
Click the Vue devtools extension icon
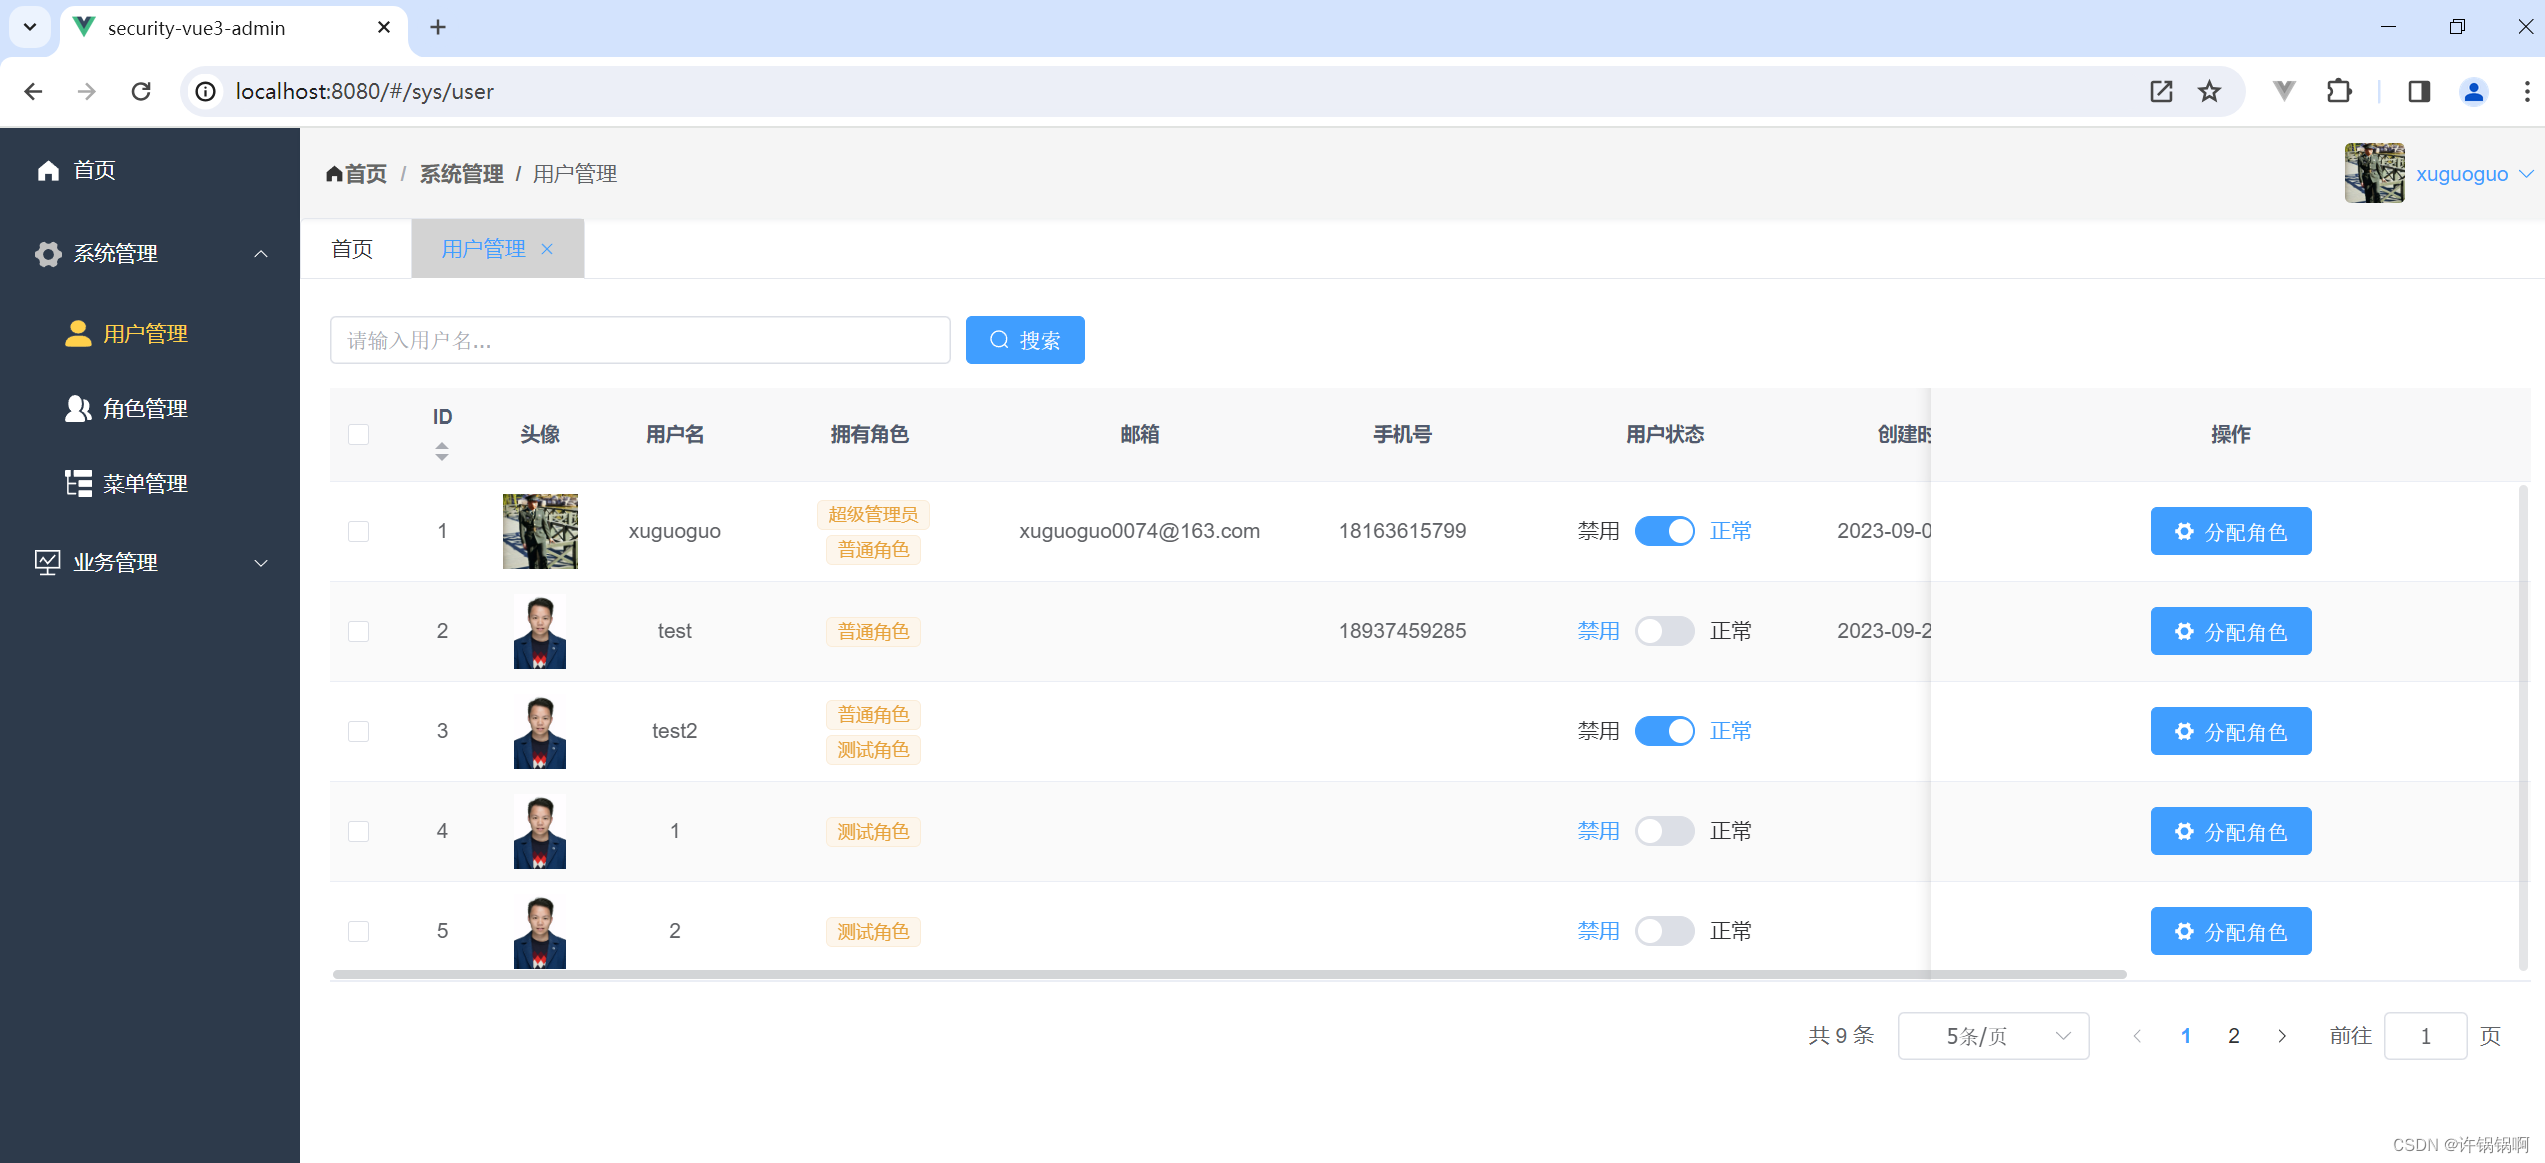pyautogui.click(x=2284, y=92)
